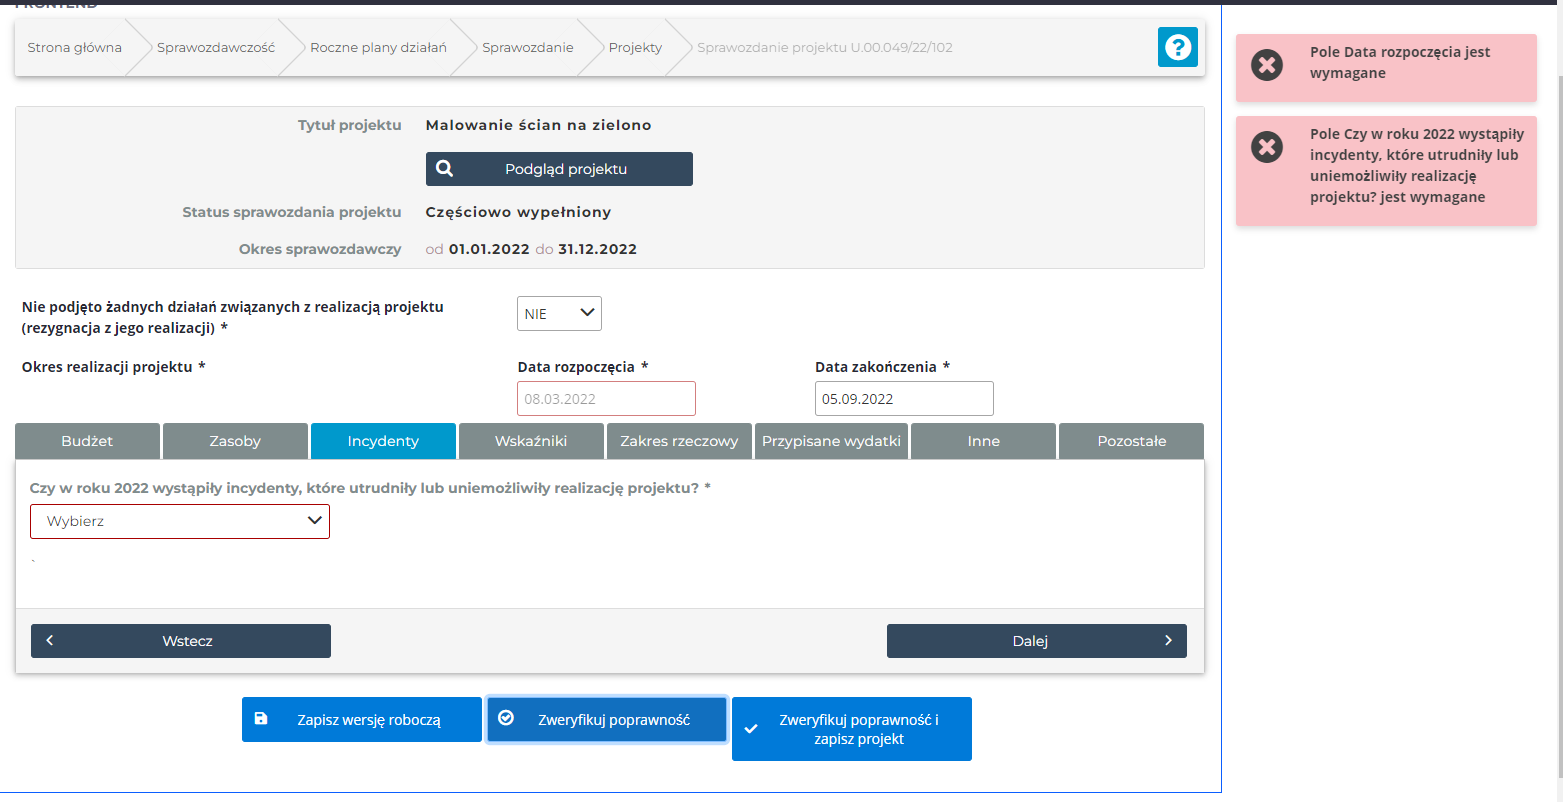This screenshot has height=802, width=1563.
Task: Dismiss the Data rozpoczęcia error notification
Action: pyautogui.click(x=1267, y=66)
